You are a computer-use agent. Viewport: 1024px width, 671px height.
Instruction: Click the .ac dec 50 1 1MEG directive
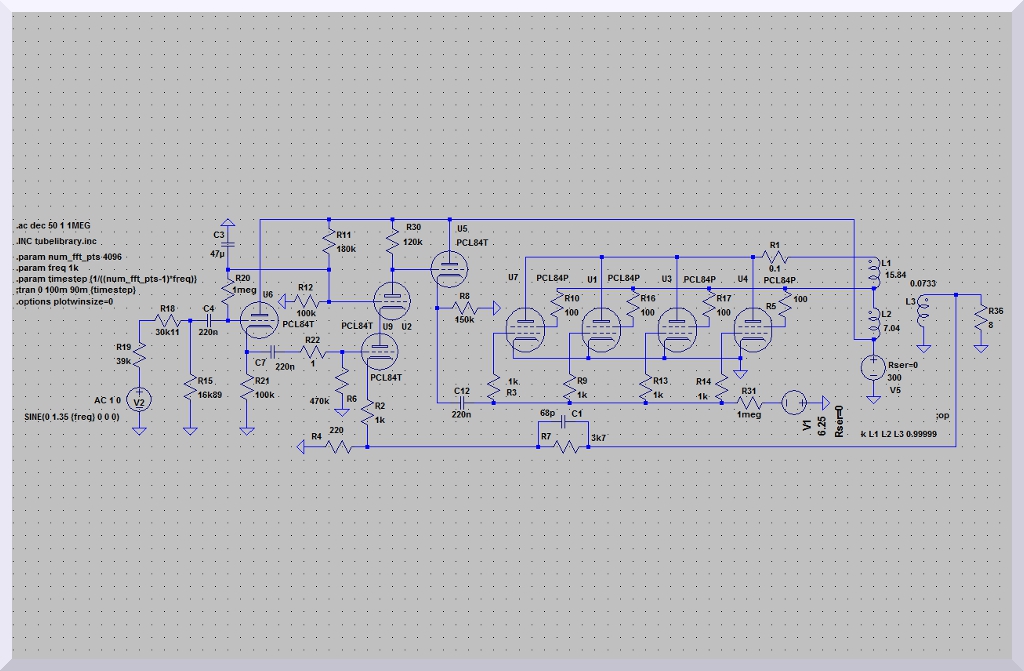tap(54, 226)
